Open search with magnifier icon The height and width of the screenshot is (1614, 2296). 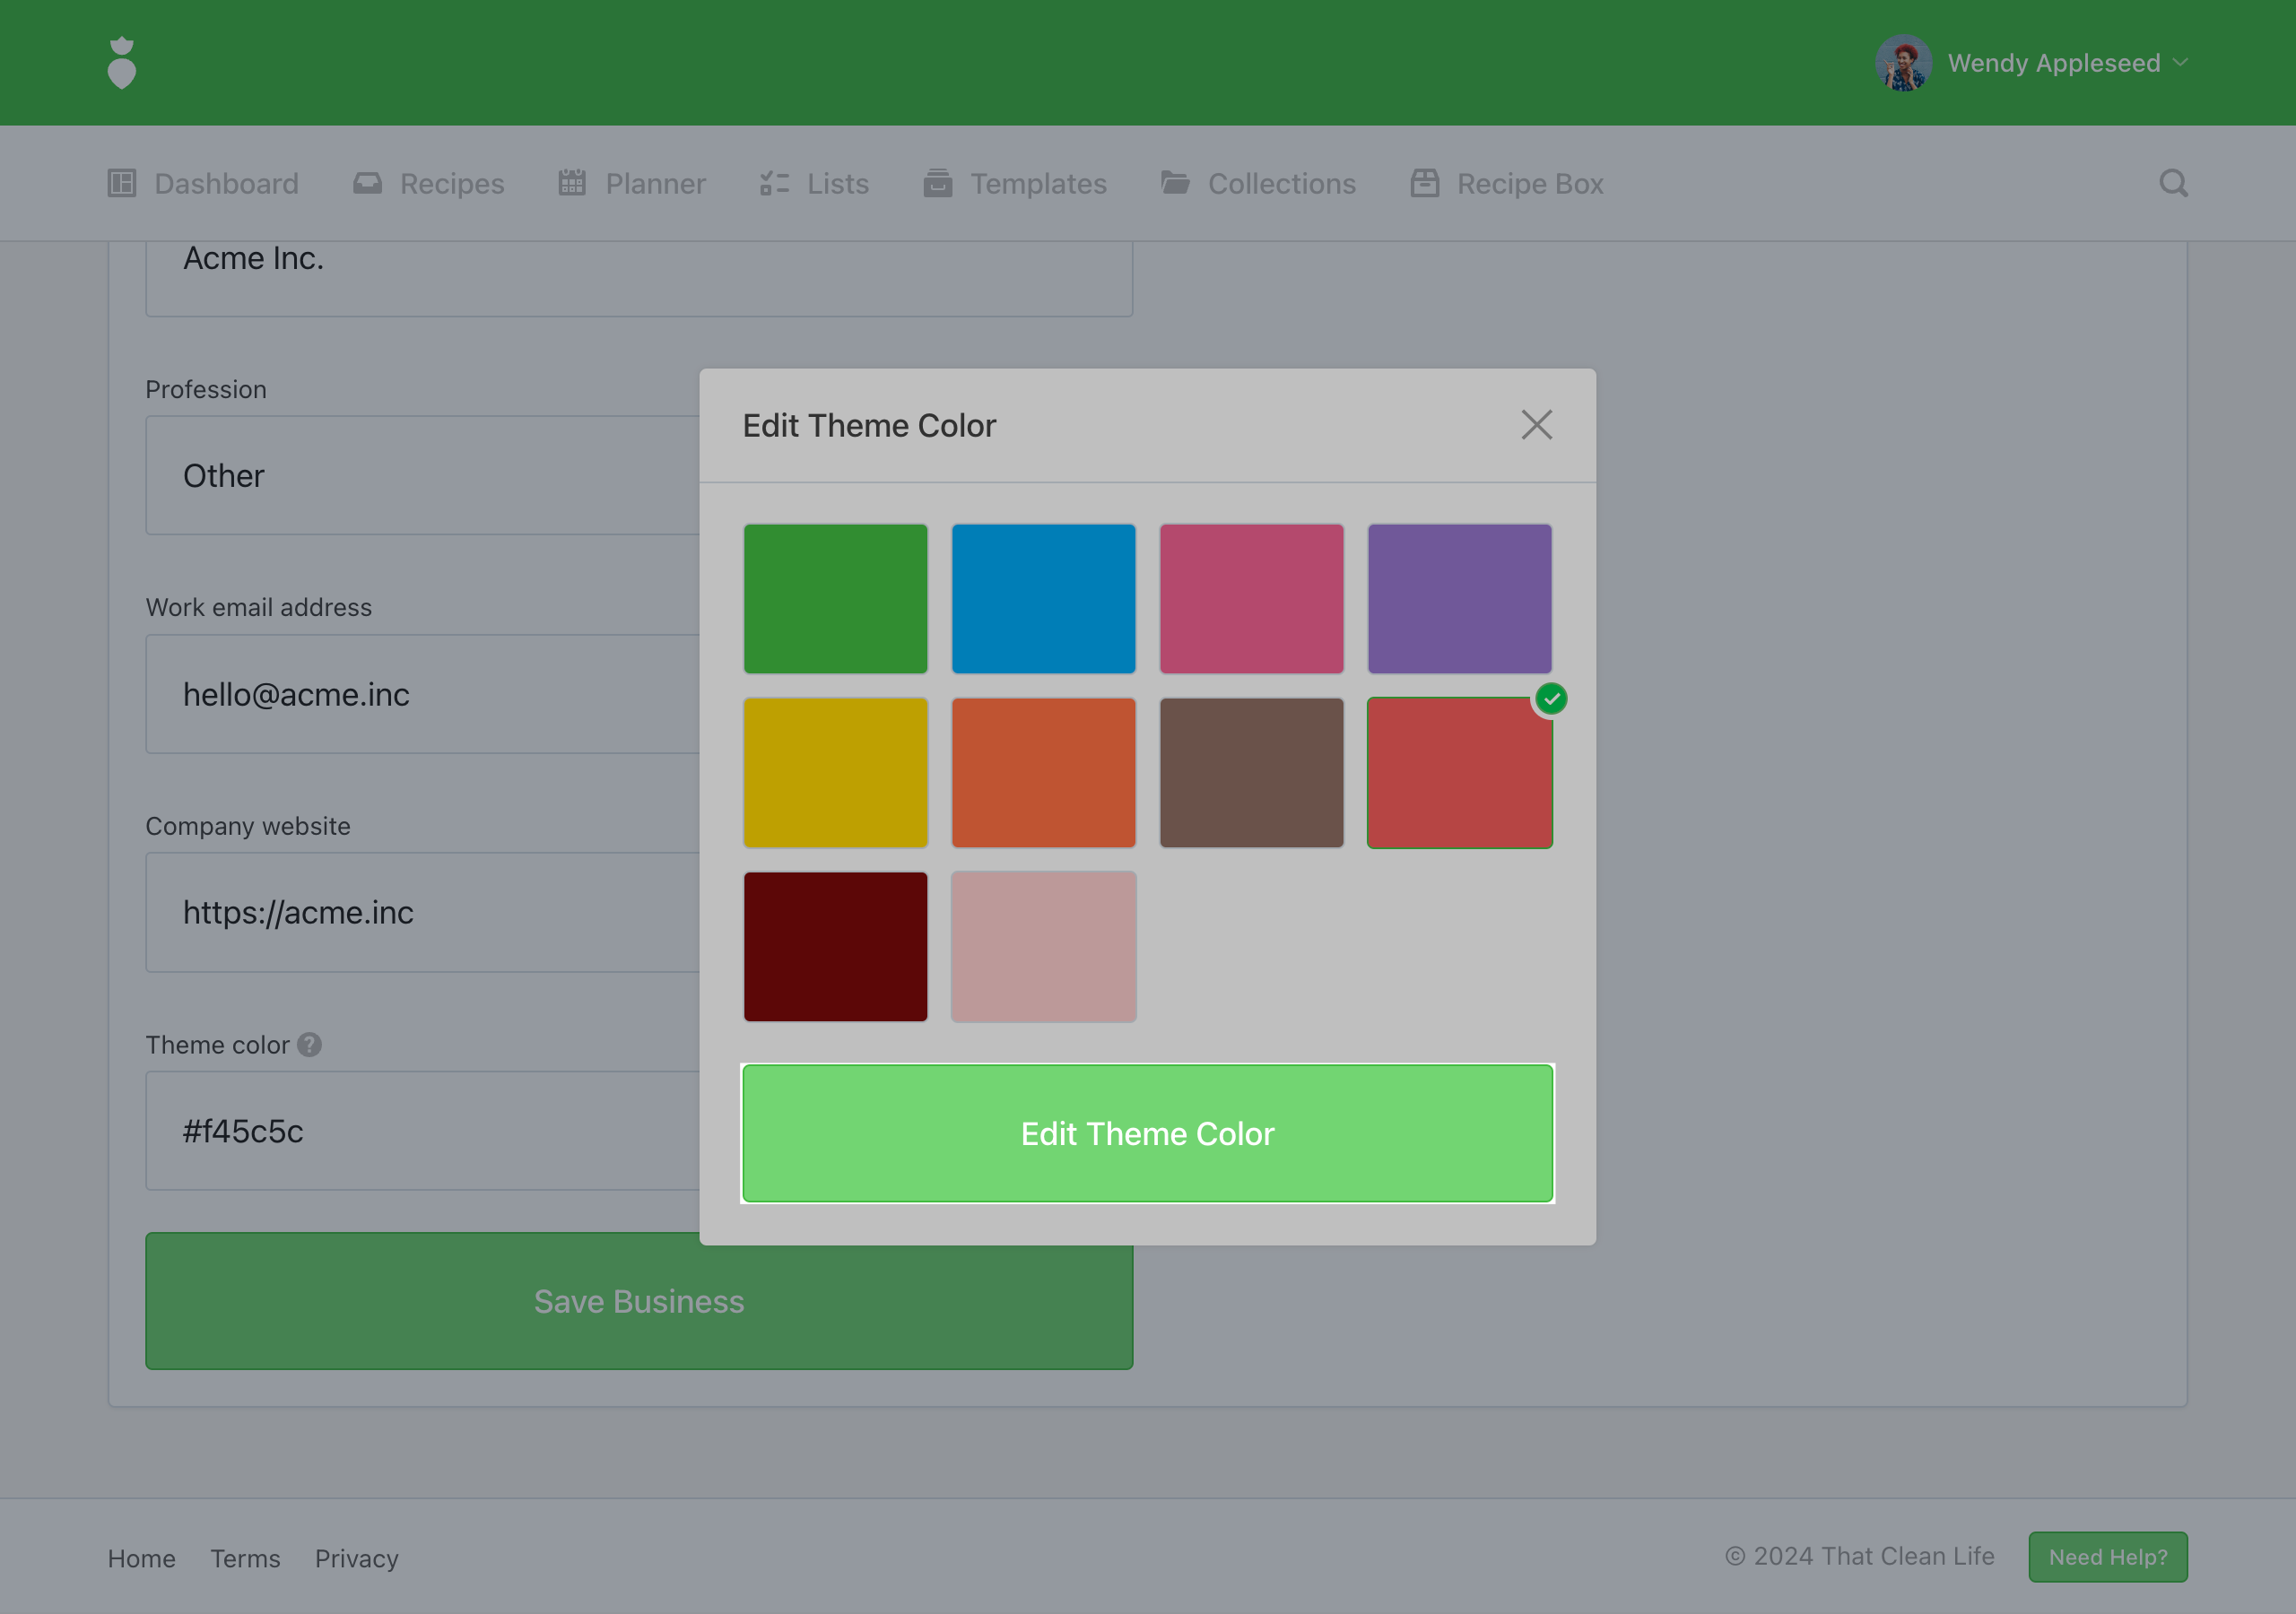(2172, 183)
